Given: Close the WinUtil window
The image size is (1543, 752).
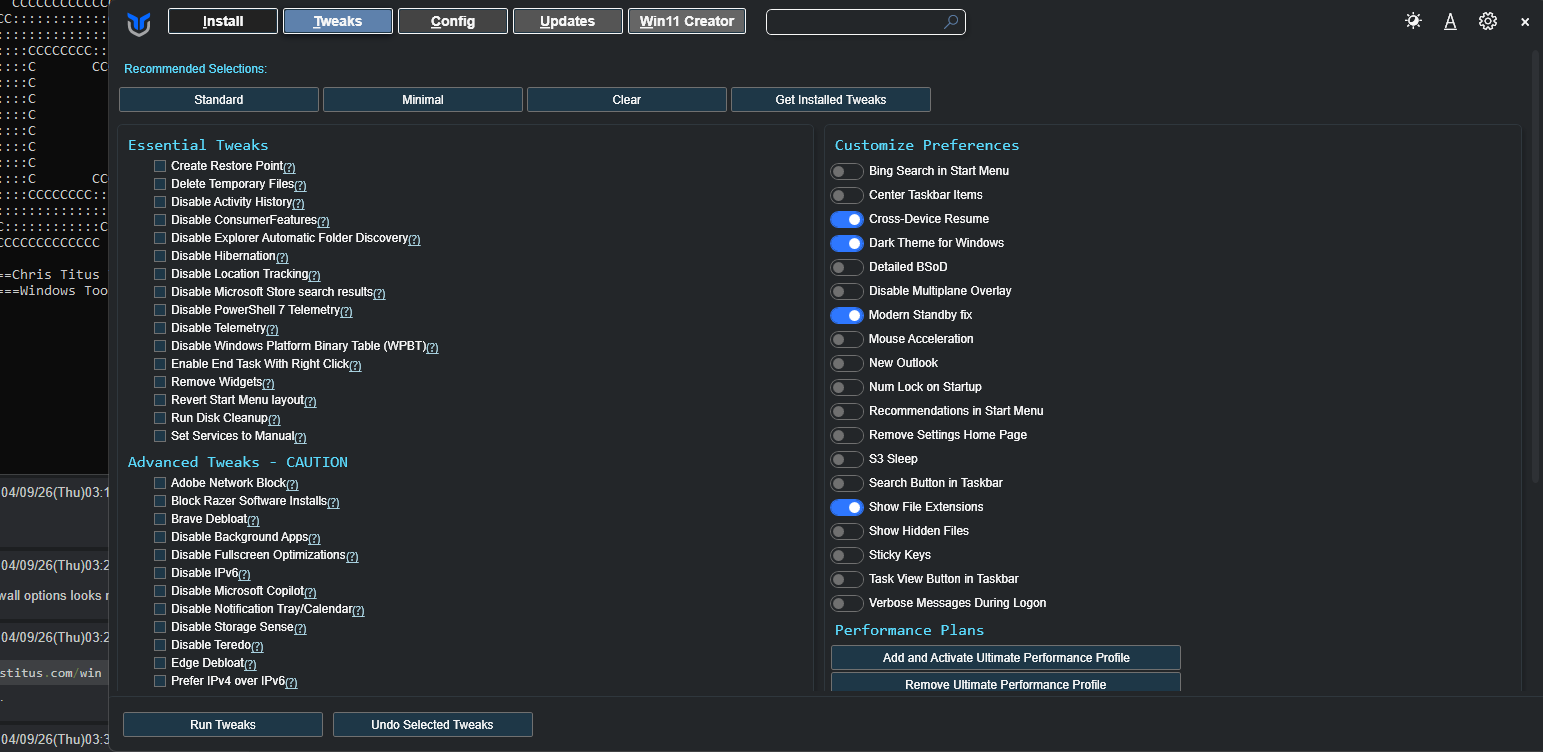Looking at the screenshot, I should [x=1525, y=21].
